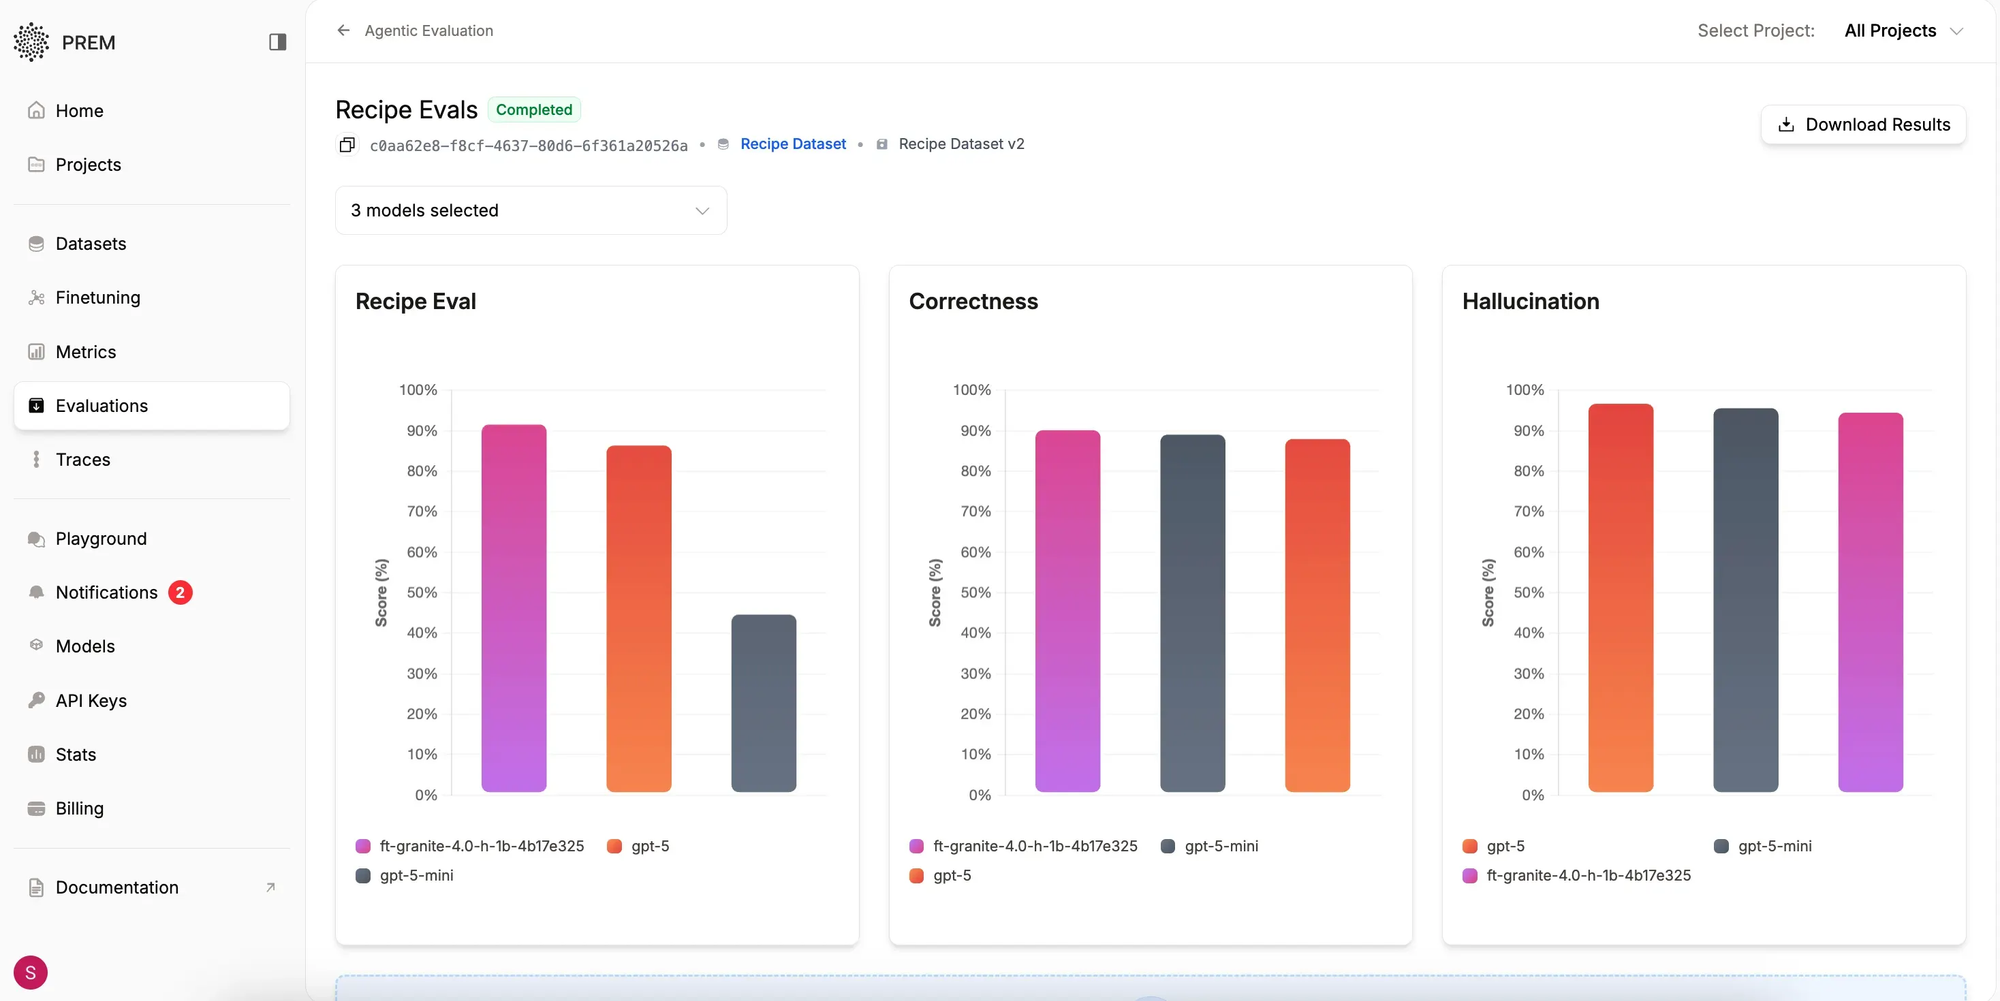Select the Datasets icon in the sidebar
The height and width of the screenshot is (1001, 2000).
pyautogui.click(x=36, y=243)
